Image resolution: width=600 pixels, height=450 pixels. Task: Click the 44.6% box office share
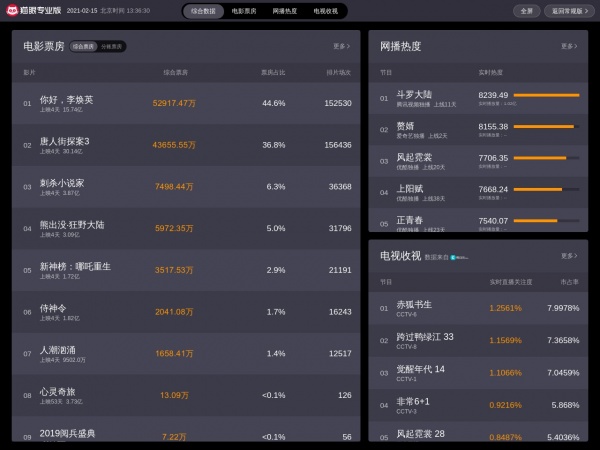(274, 103)
